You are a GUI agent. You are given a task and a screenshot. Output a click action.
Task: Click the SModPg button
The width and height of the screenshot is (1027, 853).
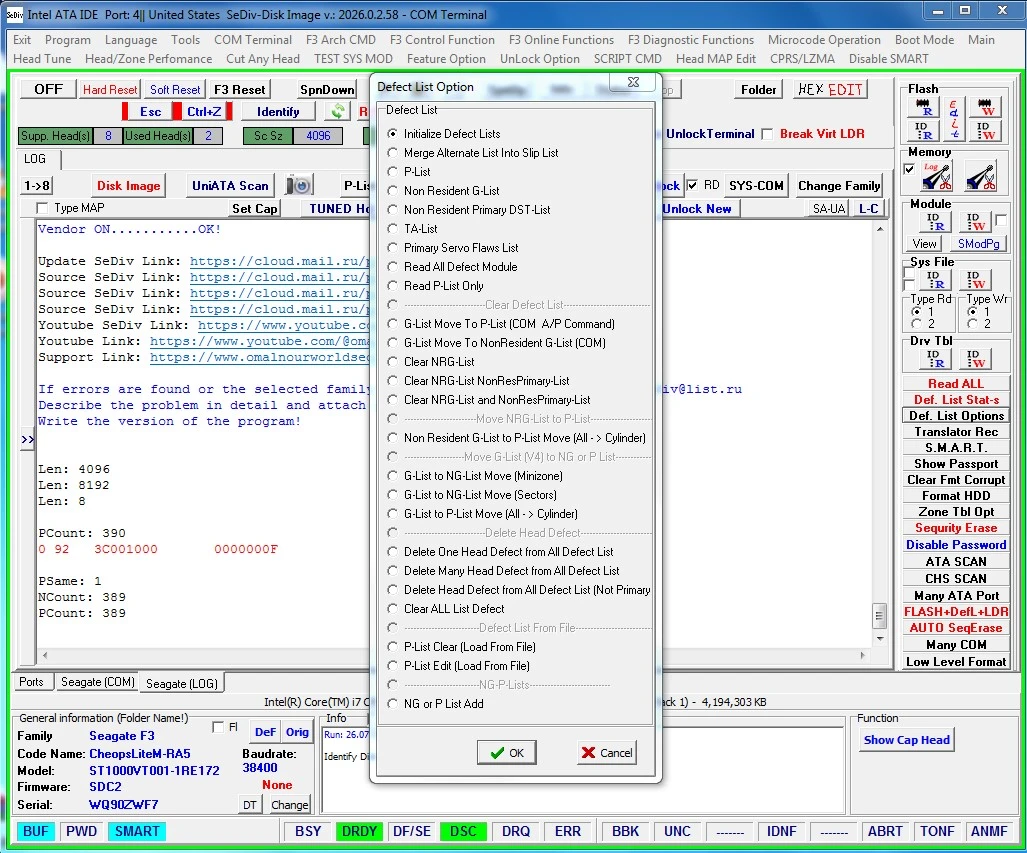tap(979, 244)
